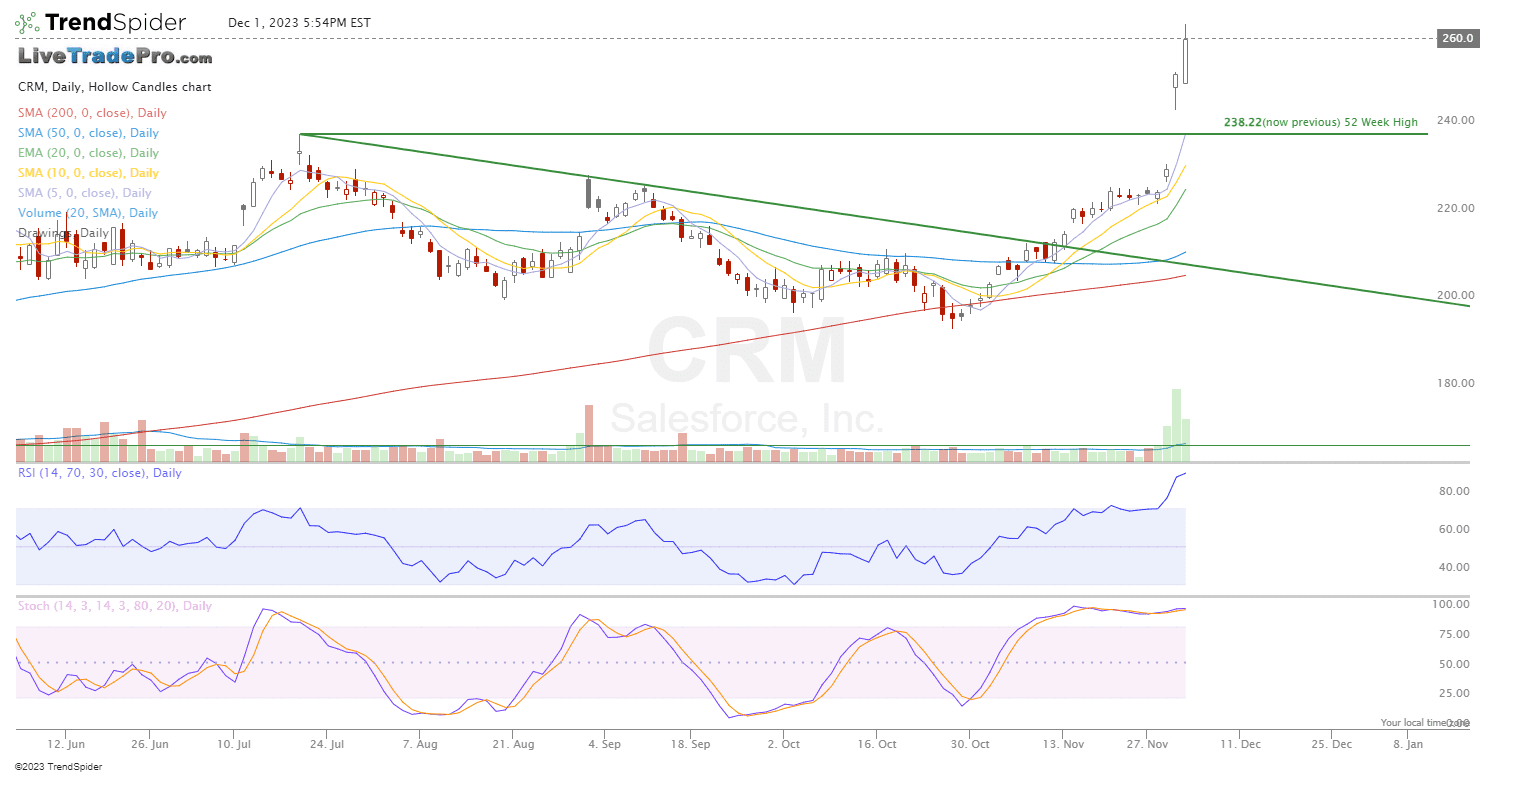Click the 12. Jun date label
The height and width of the screenshot is (787, 1516).
click(x=66, y=744)
